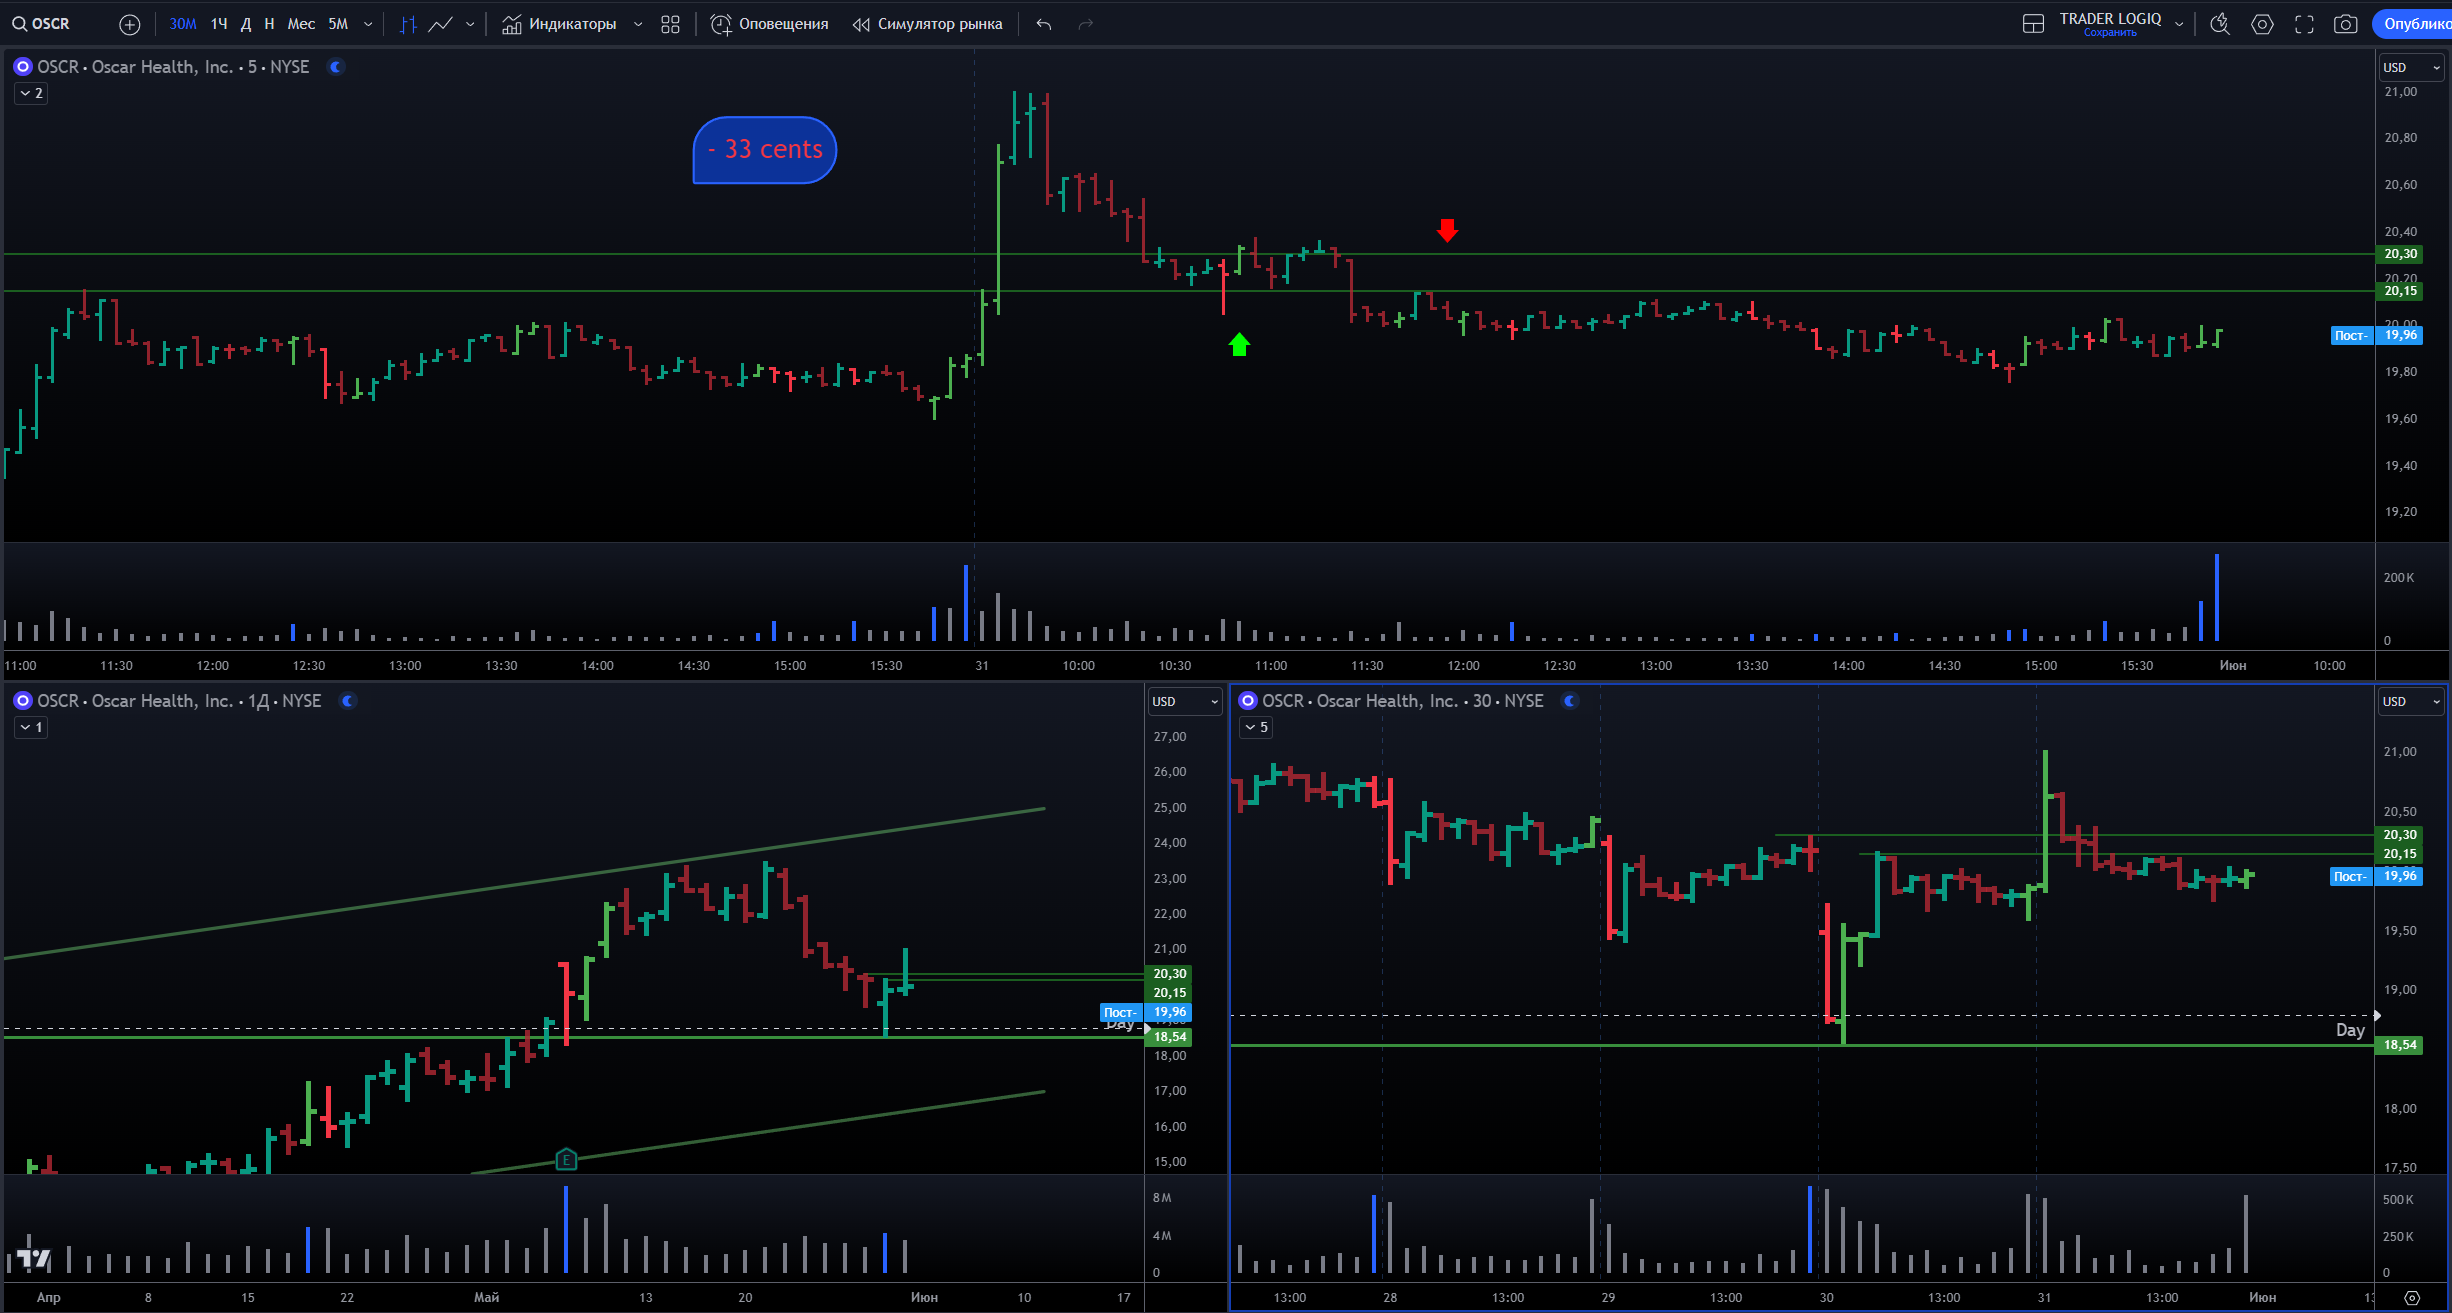Open TRADER LOGIQ layout name
2452x1313 pixels.
click(x=2110, y=19)
